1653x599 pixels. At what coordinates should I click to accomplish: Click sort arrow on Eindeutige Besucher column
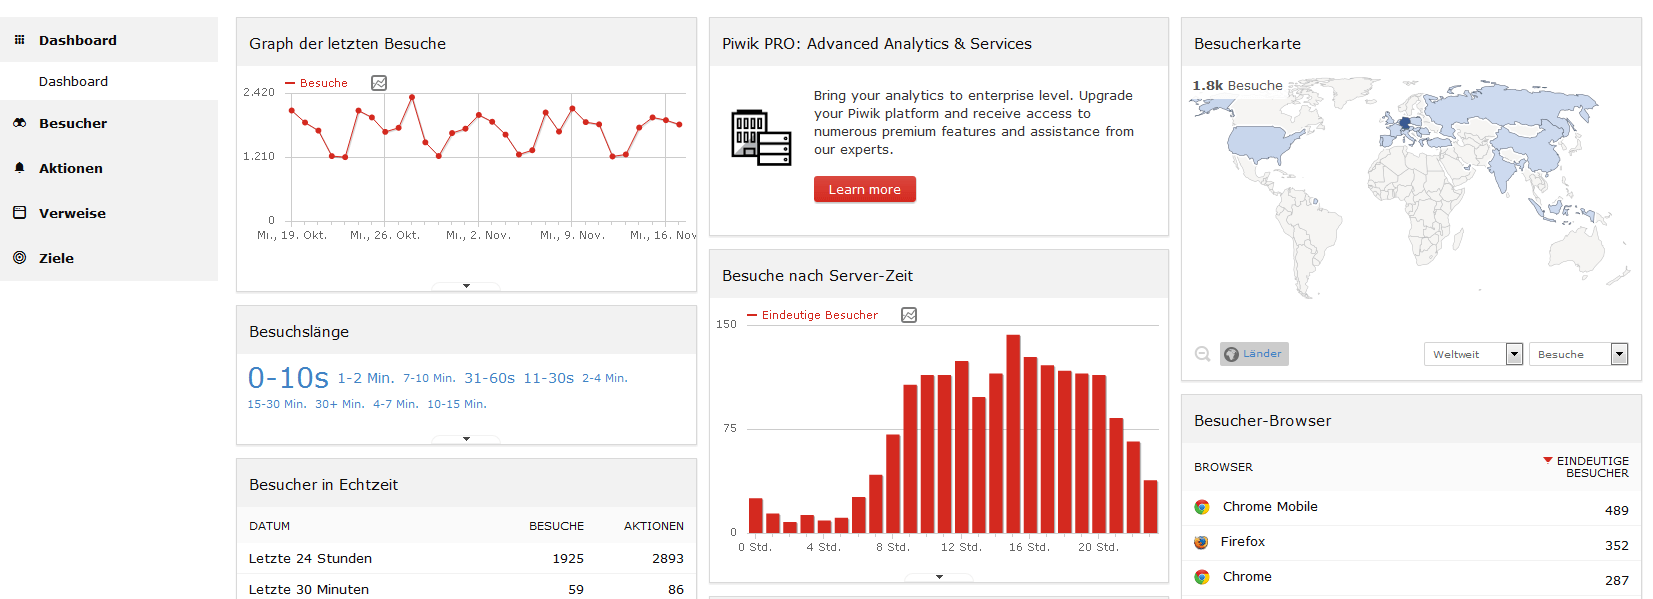click(1548, 460)
